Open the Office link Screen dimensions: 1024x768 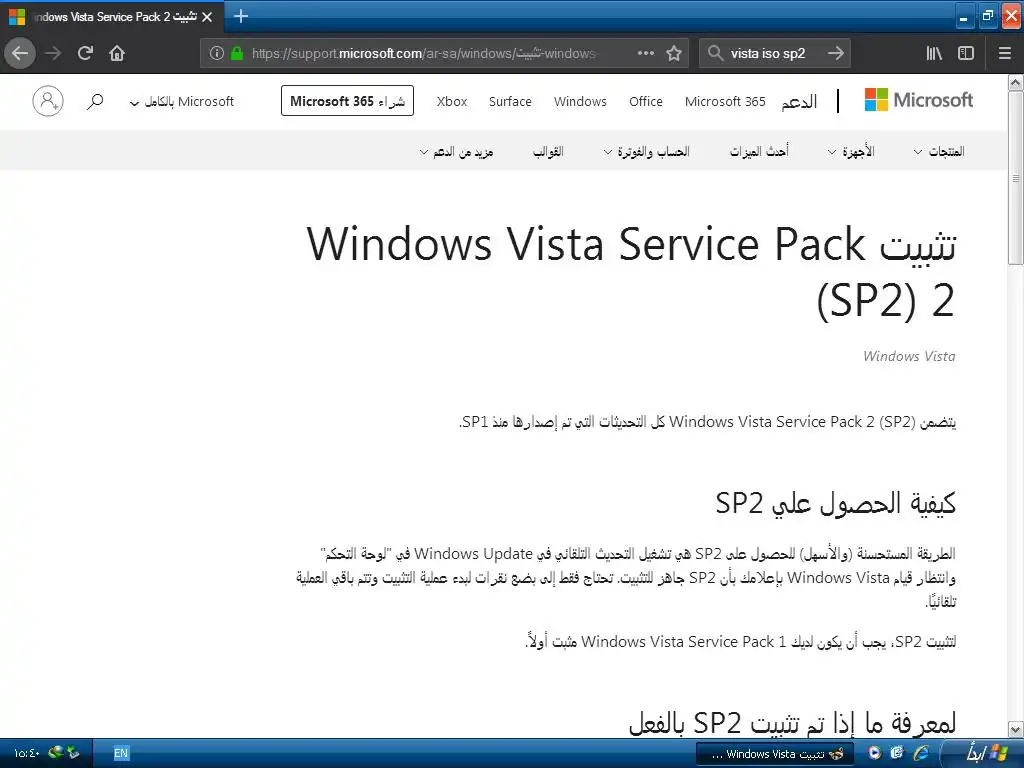(x=646, y=102)
